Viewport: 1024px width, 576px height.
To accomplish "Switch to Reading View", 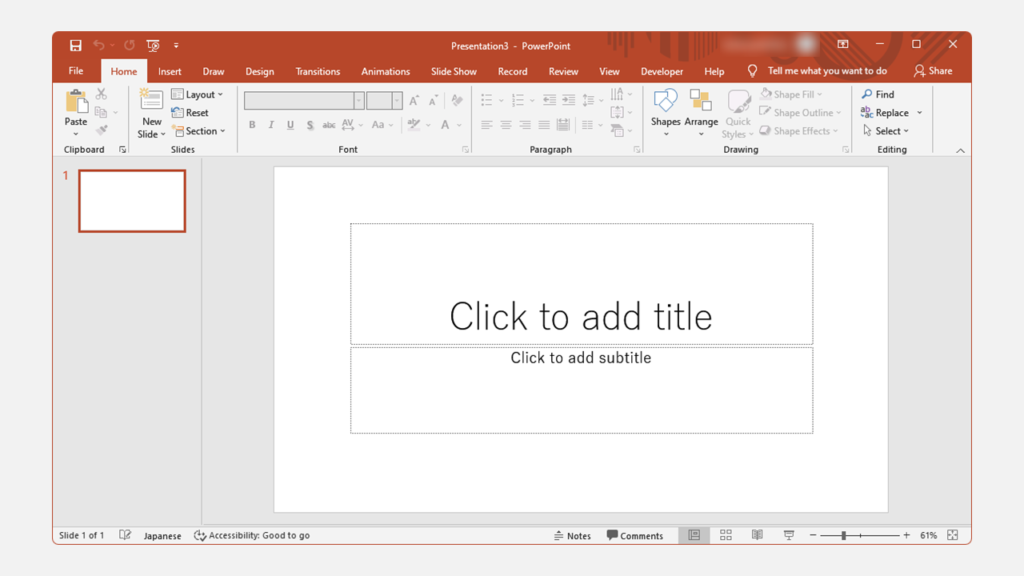I will coord(757,536).
